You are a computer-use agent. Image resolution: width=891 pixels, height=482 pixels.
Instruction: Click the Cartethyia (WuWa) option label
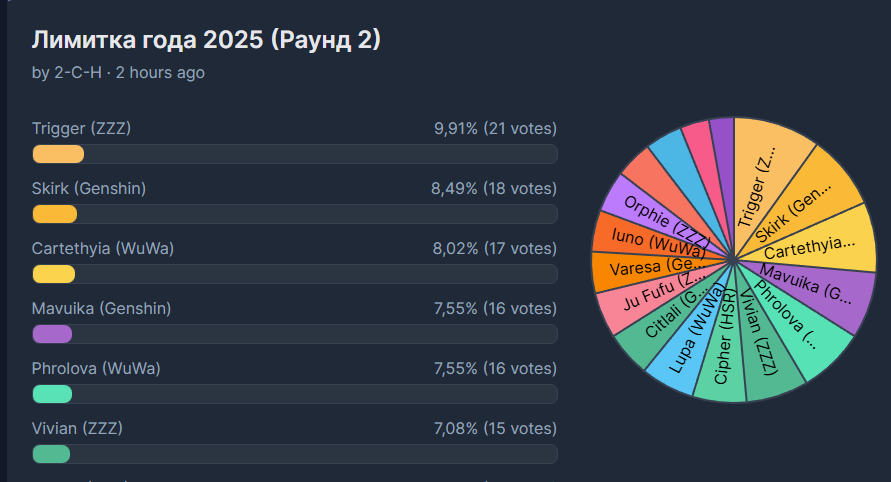click(x=103, y=248)
